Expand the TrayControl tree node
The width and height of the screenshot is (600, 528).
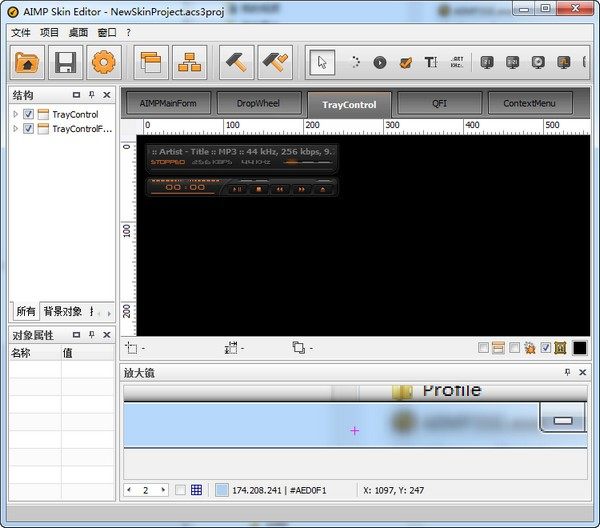click(x=15, y=114)
